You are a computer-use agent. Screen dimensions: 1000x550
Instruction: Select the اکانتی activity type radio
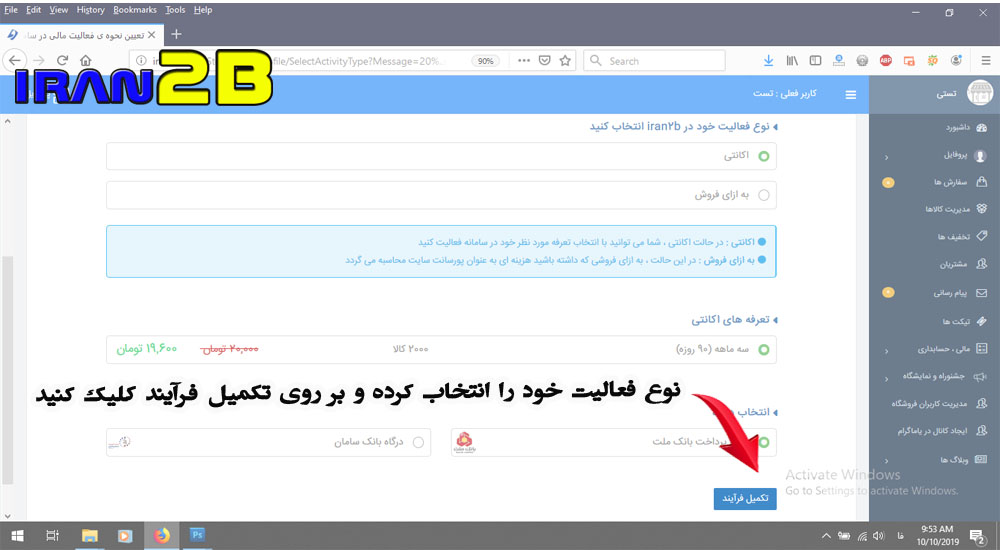pos(763,156)
